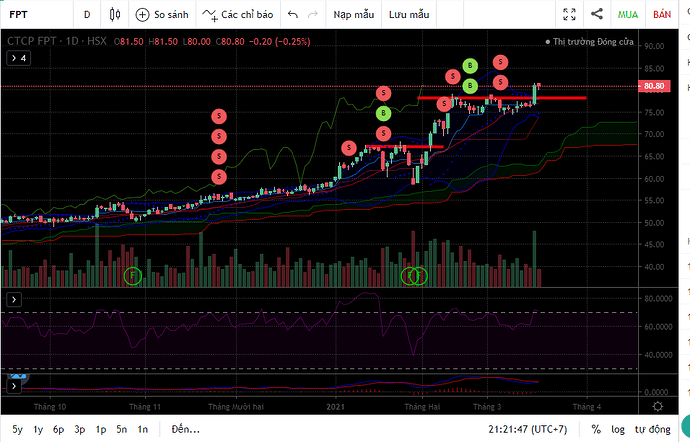The image size is (690, 442).
Task: Toggle tự động auto scale
Action: coord(653,429)
